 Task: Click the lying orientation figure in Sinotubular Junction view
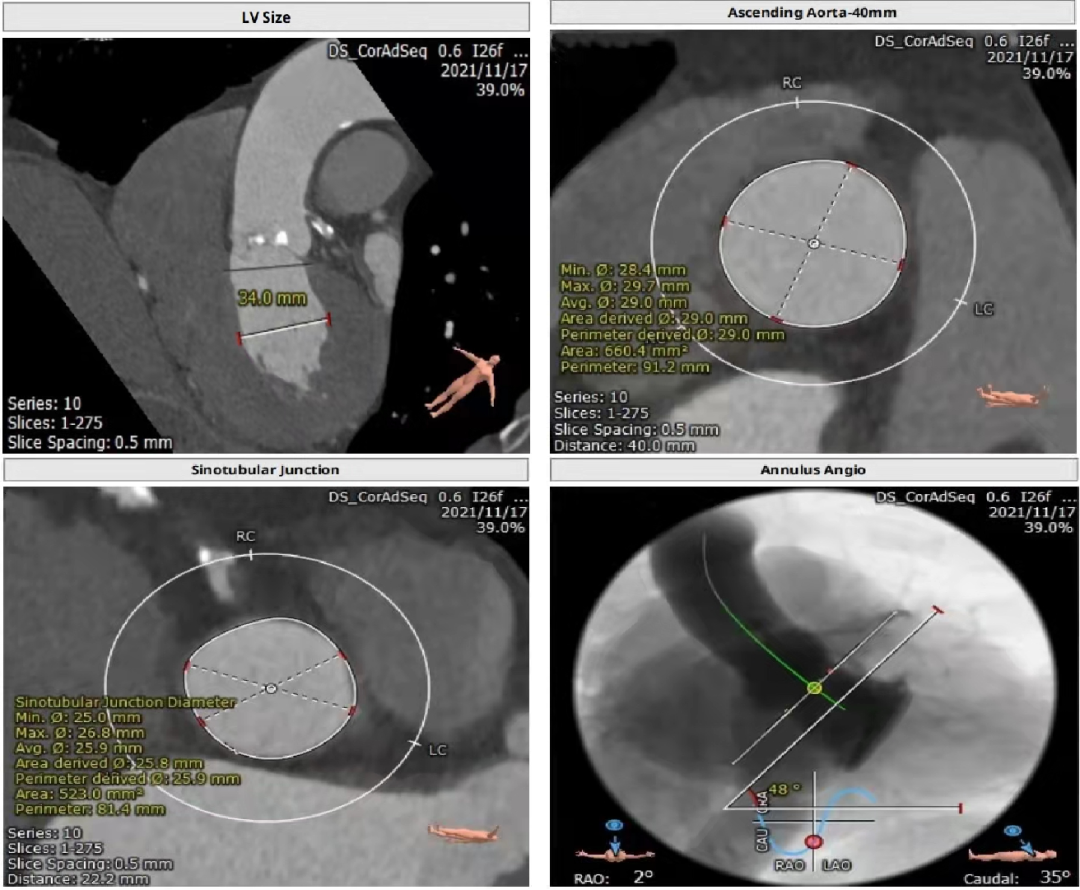464,833
